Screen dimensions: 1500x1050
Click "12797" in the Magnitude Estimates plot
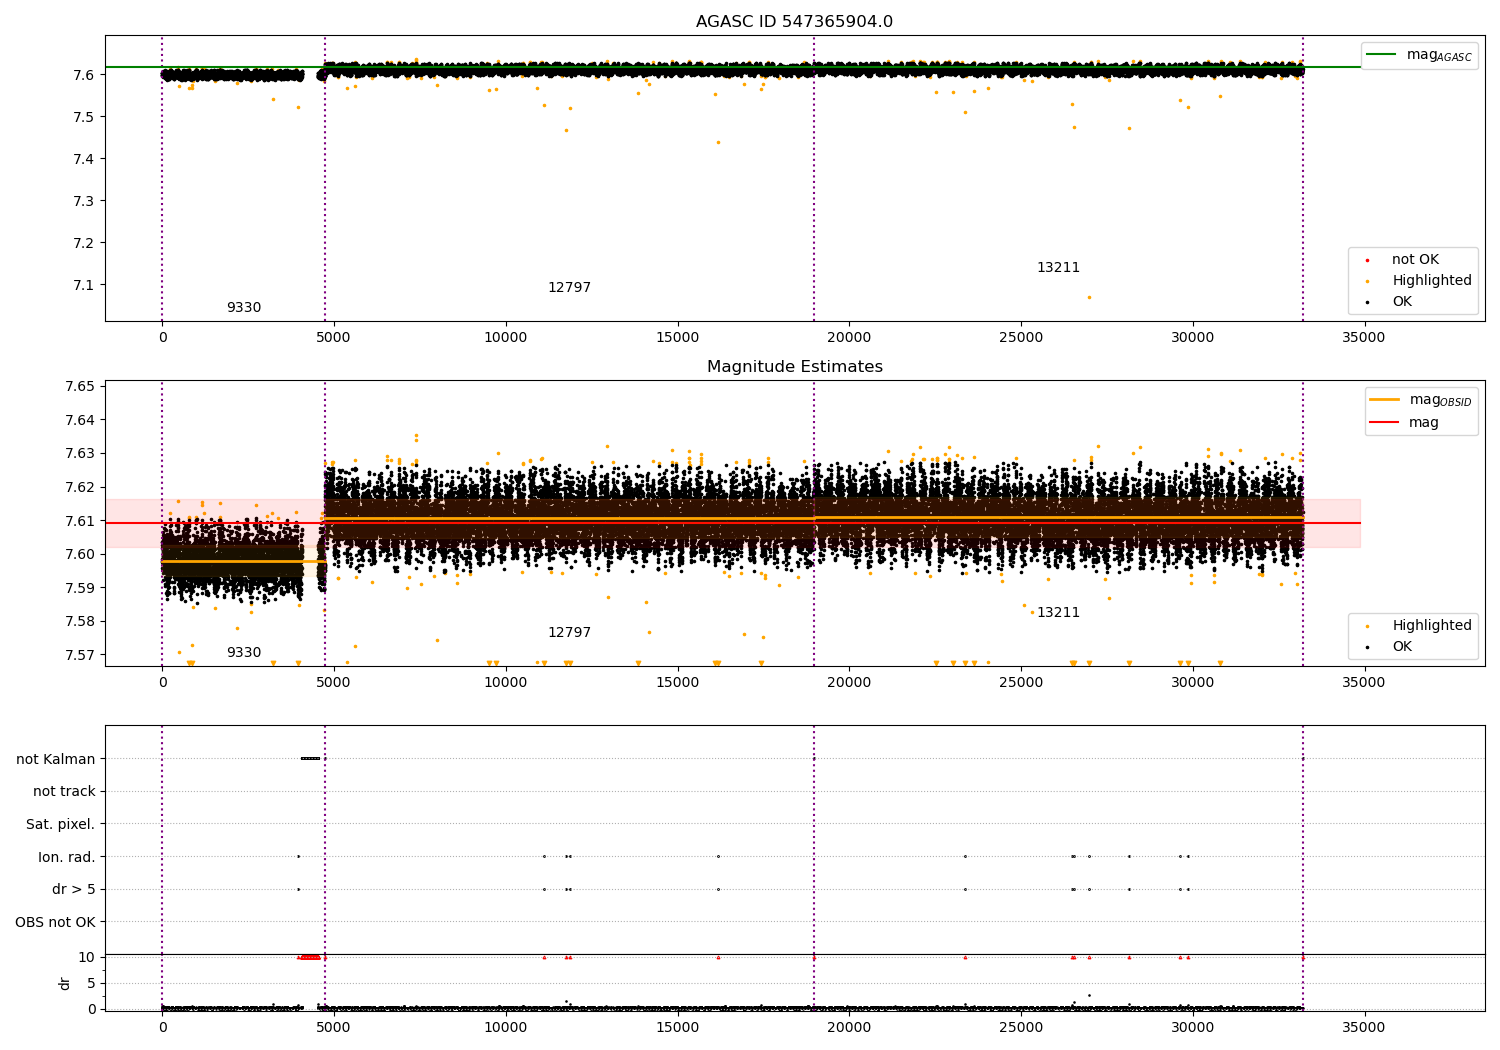click(x=569, y=633)
